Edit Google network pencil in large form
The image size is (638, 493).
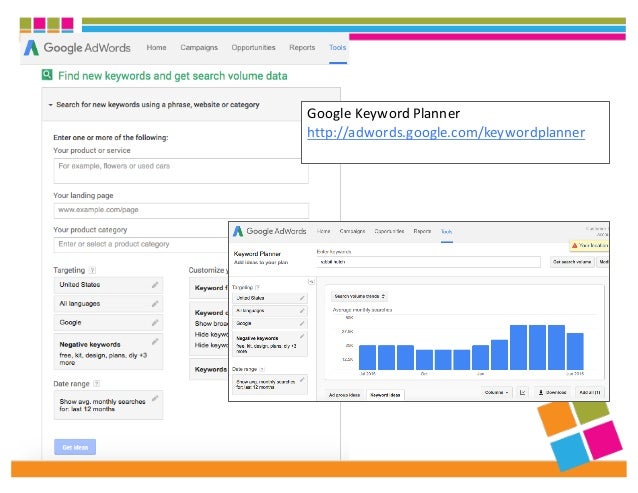click(155, 323)
